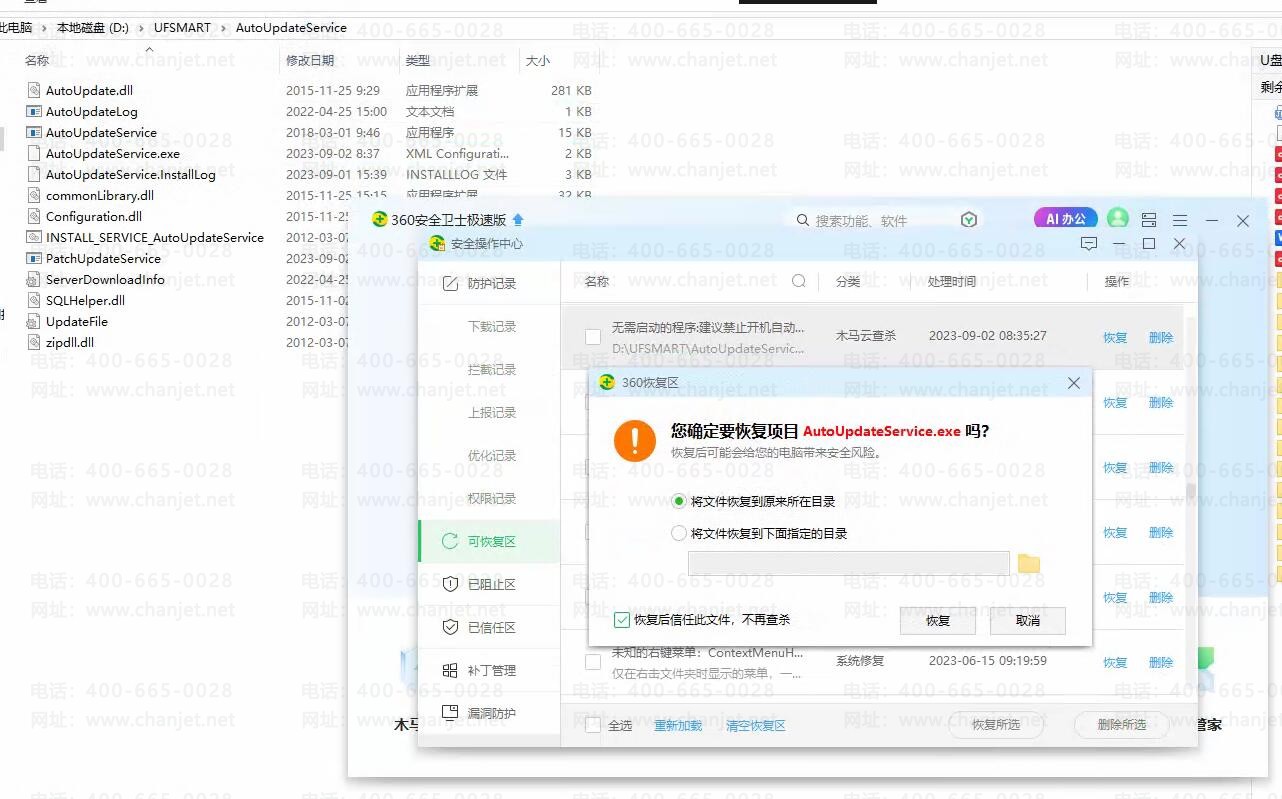Open the green user avatar icon
Image resolution: width=1282 pixels, height=799 pixels.
pyautogui.click(x=1118, y=219)
